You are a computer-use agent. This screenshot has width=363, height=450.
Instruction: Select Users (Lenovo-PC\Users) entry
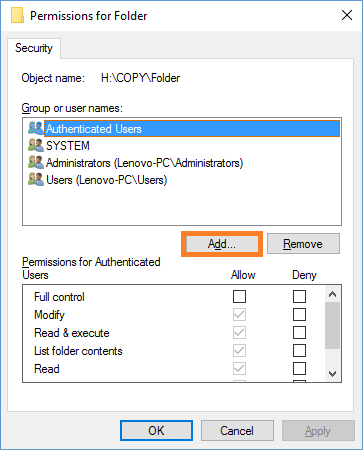[x=106, y=180]
